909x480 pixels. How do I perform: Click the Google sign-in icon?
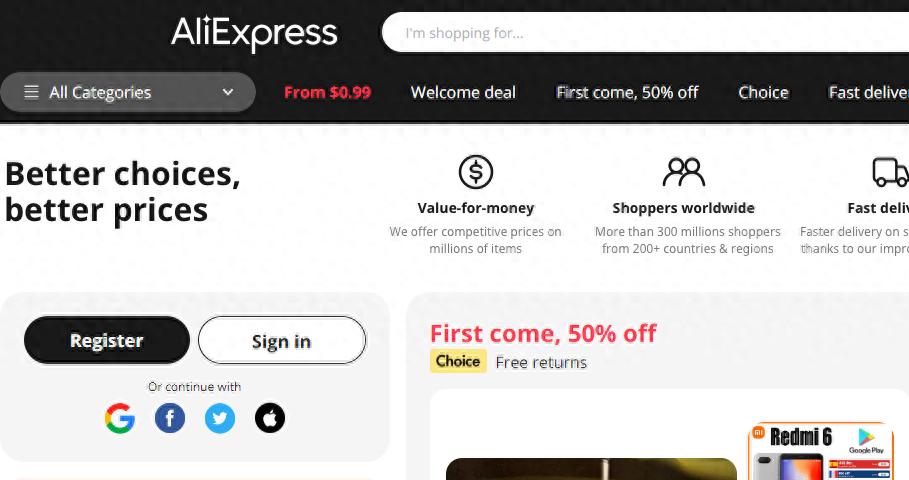120,418
